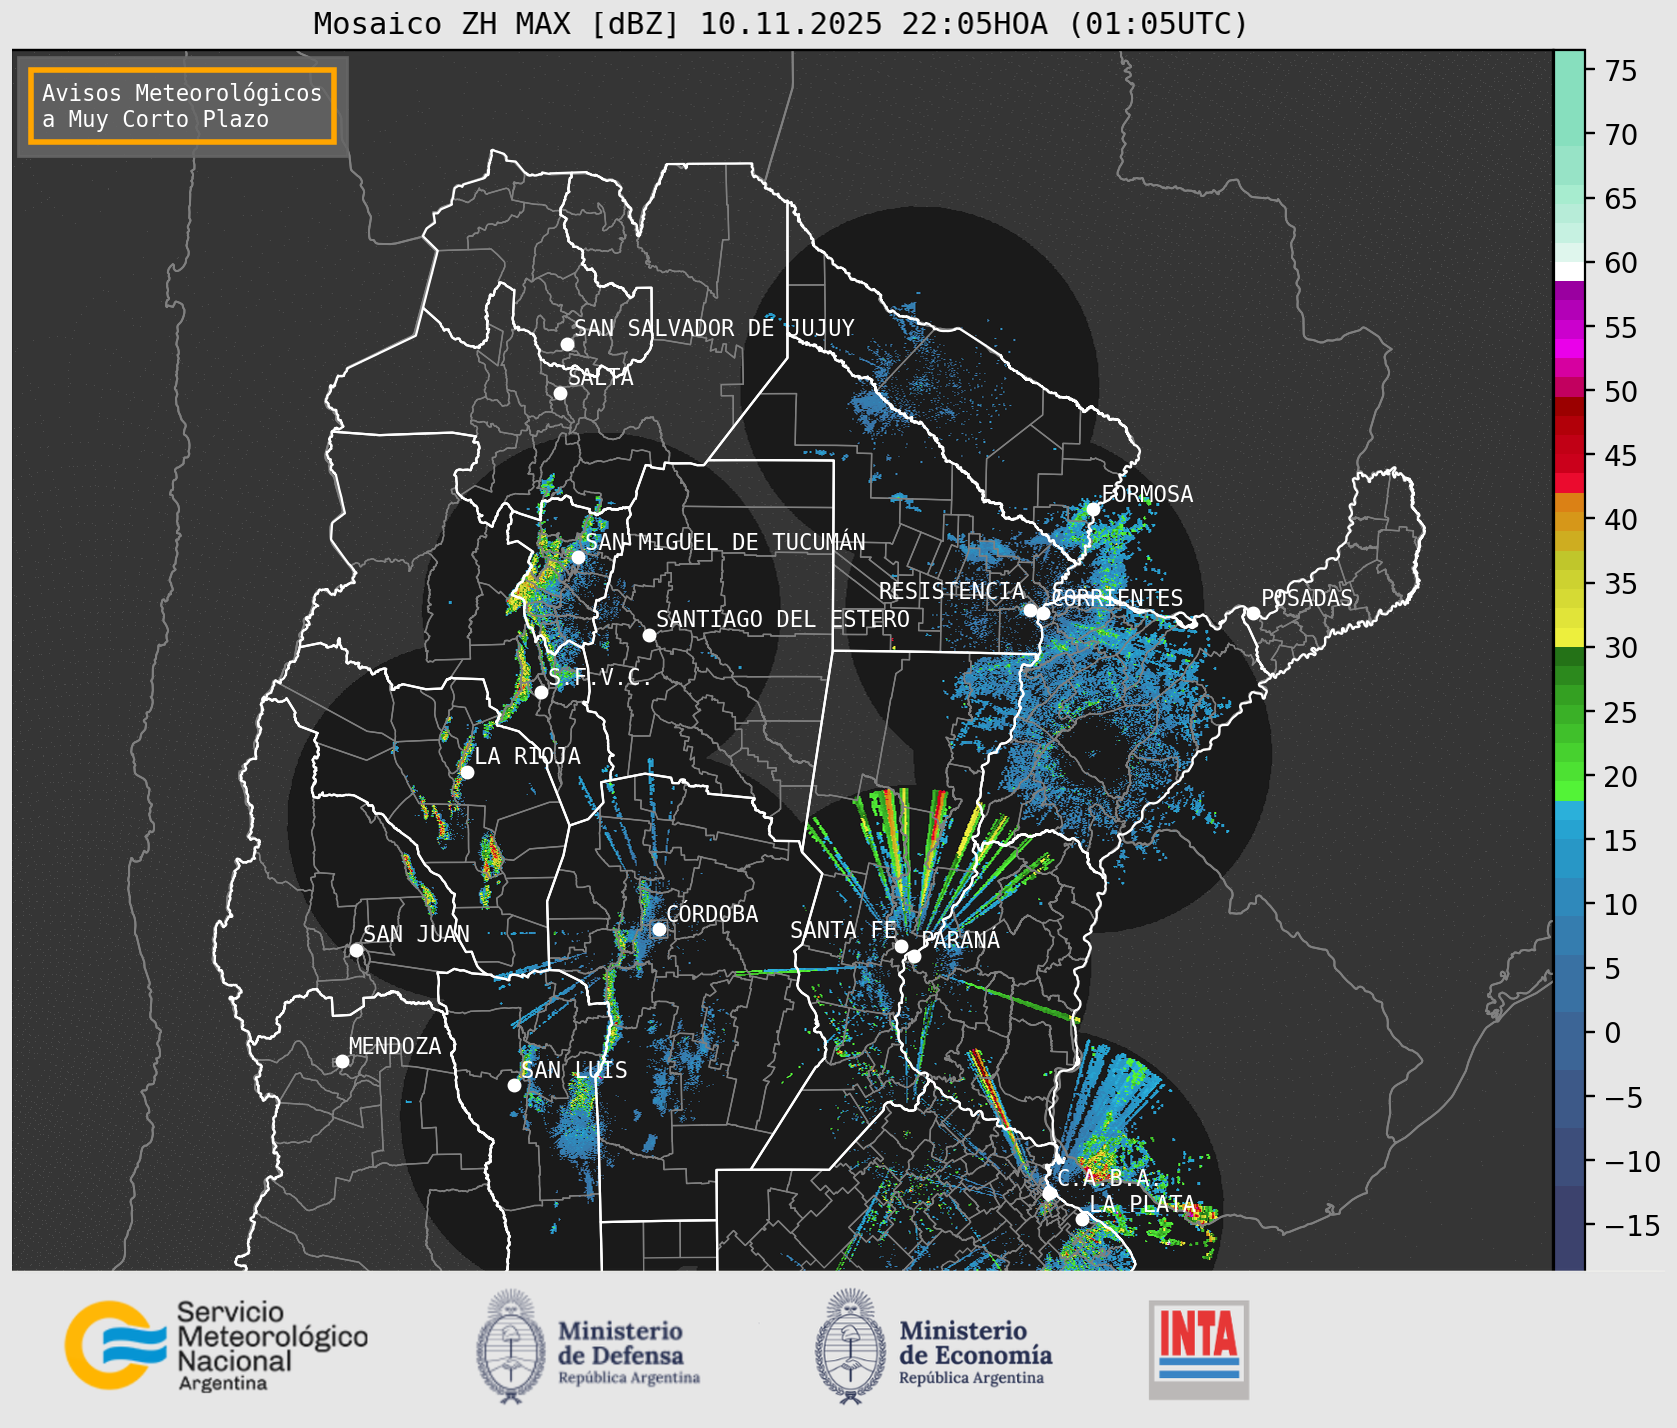The height and width of the screenshot is (1428, 1677).
Task: Click the 75 scale label
Action: pos(1621,71)
